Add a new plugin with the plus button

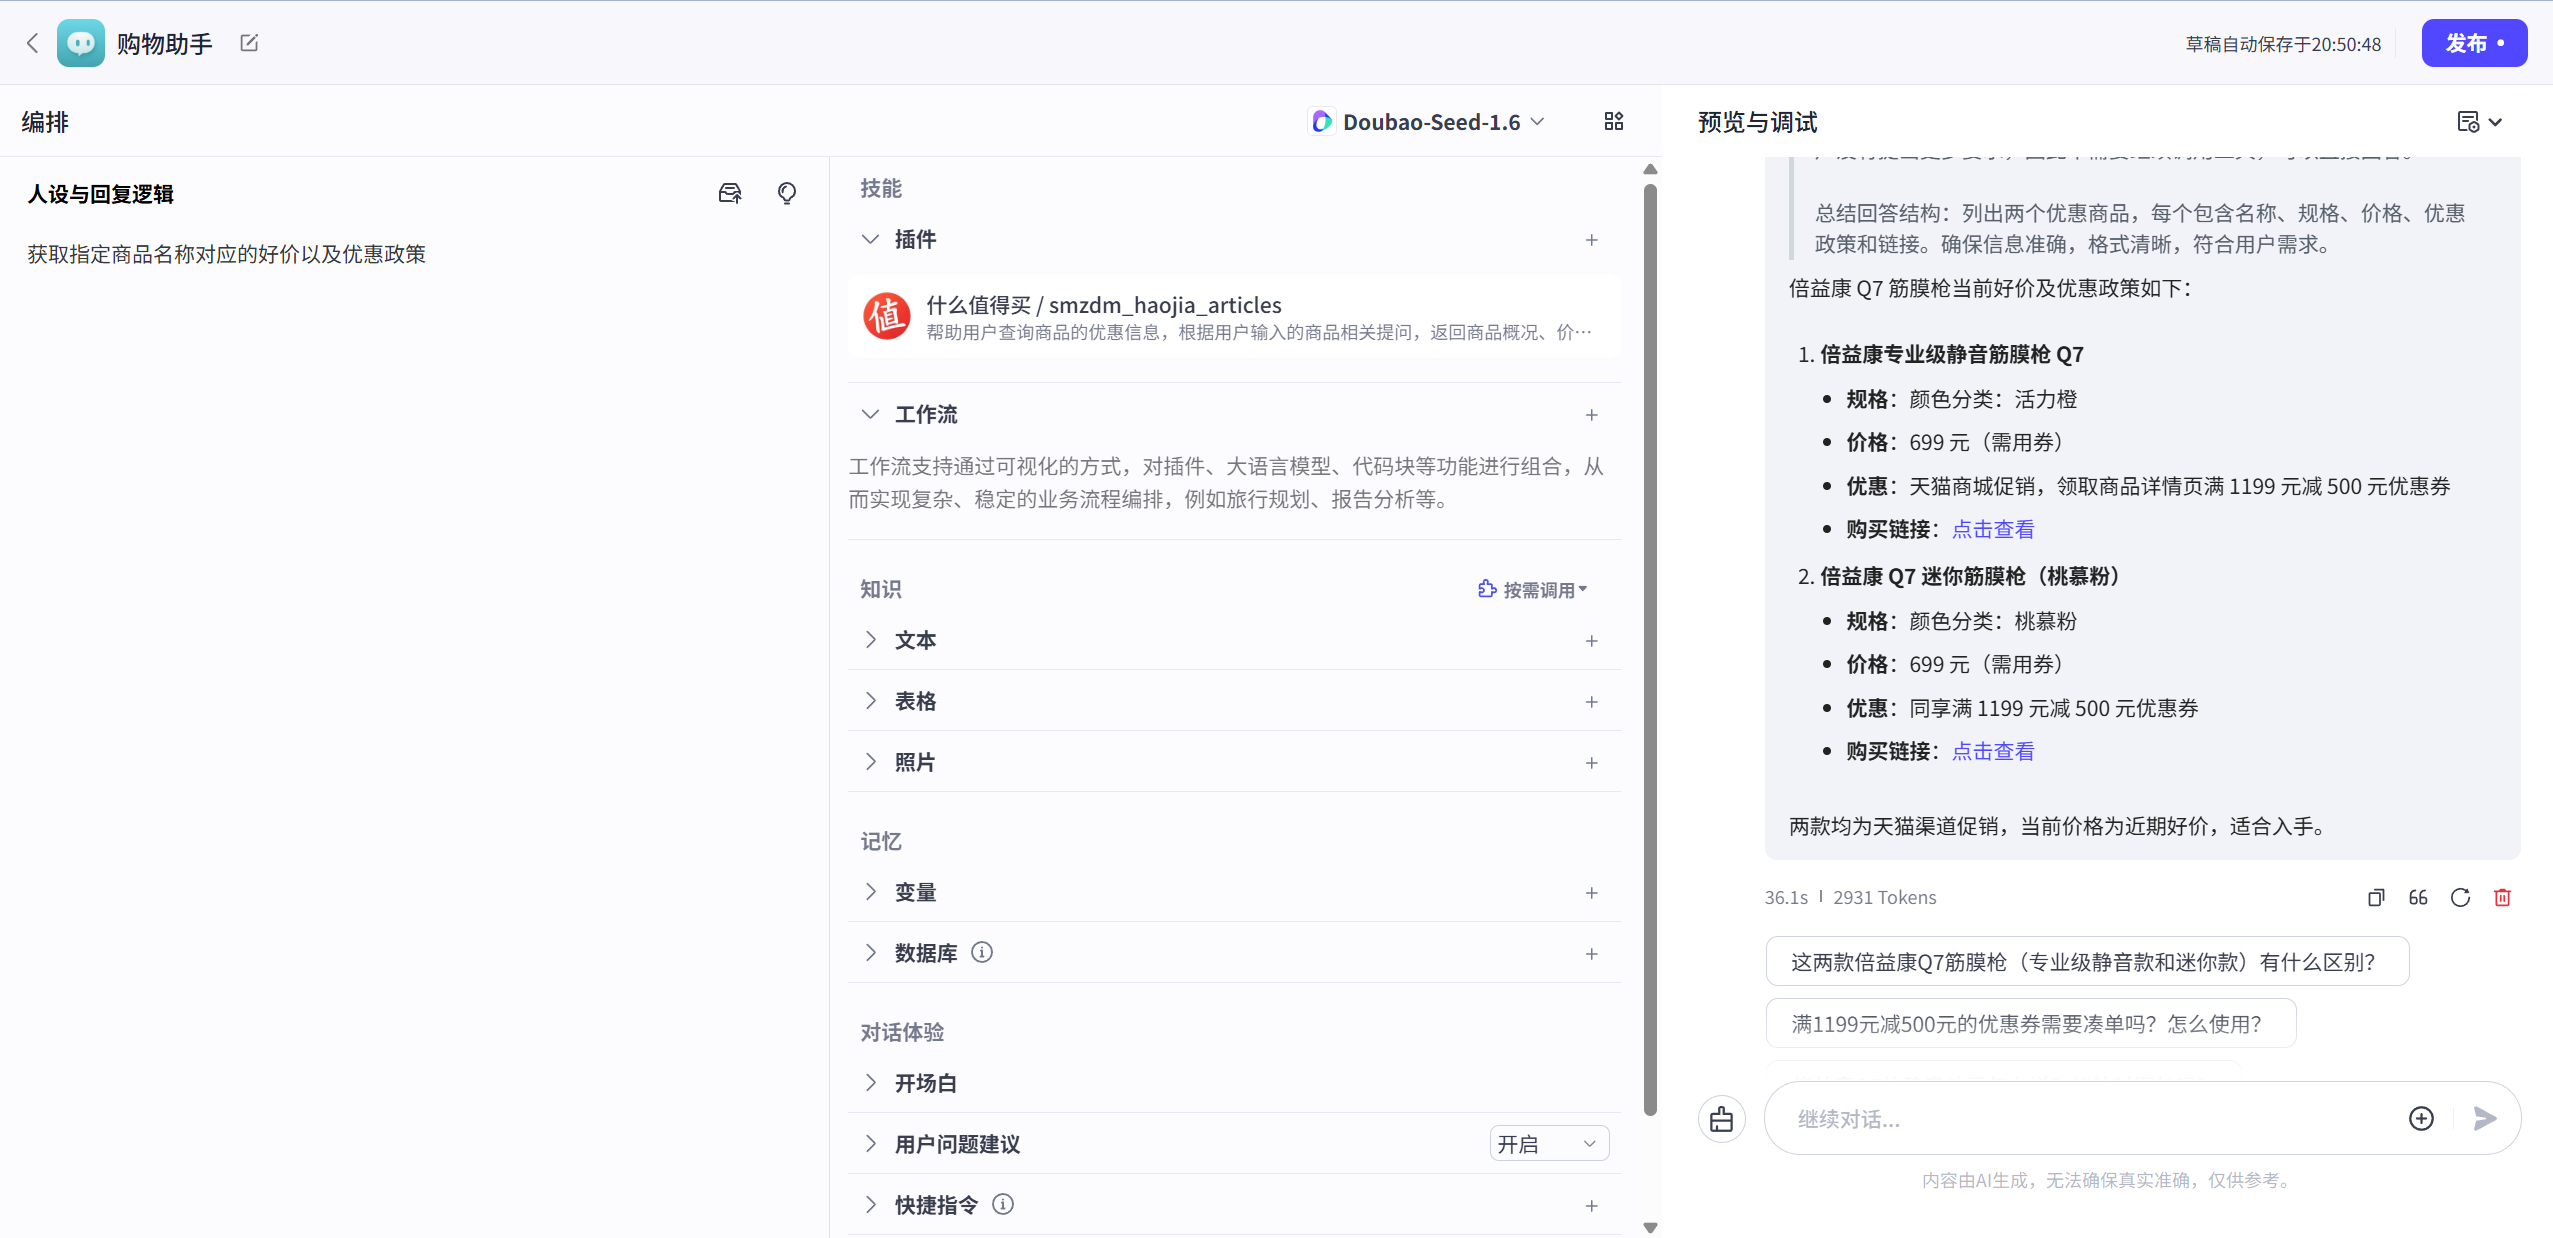1590,239
